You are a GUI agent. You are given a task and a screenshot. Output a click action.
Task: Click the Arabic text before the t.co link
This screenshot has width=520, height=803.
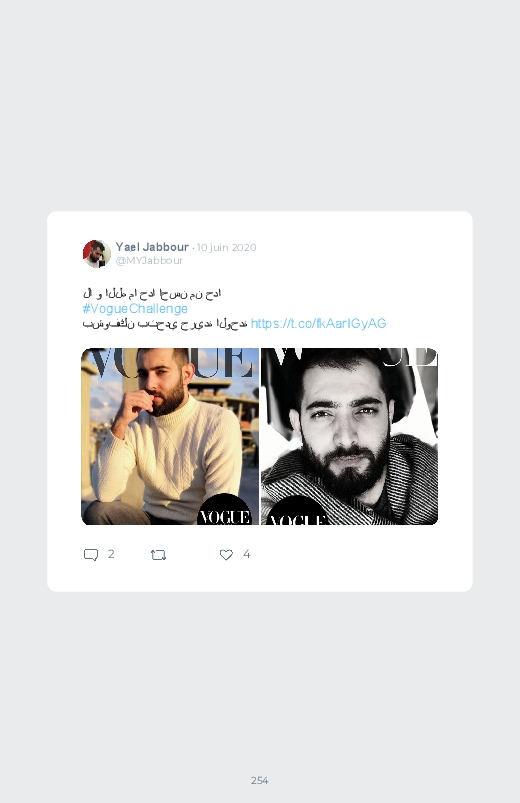pyautogui.click(x=165, y=324)
